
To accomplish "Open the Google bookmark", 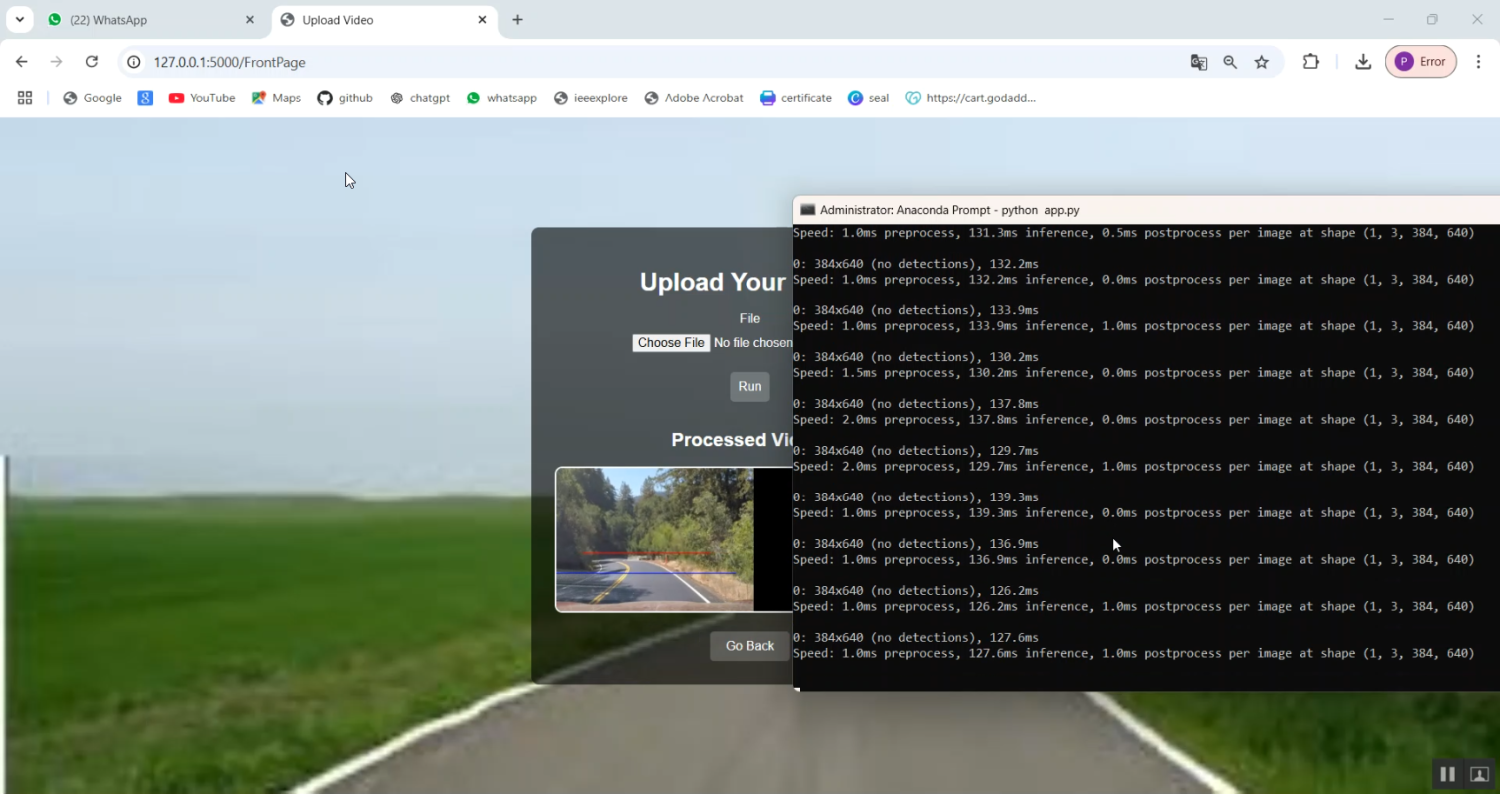I will [x=92, y=98].
